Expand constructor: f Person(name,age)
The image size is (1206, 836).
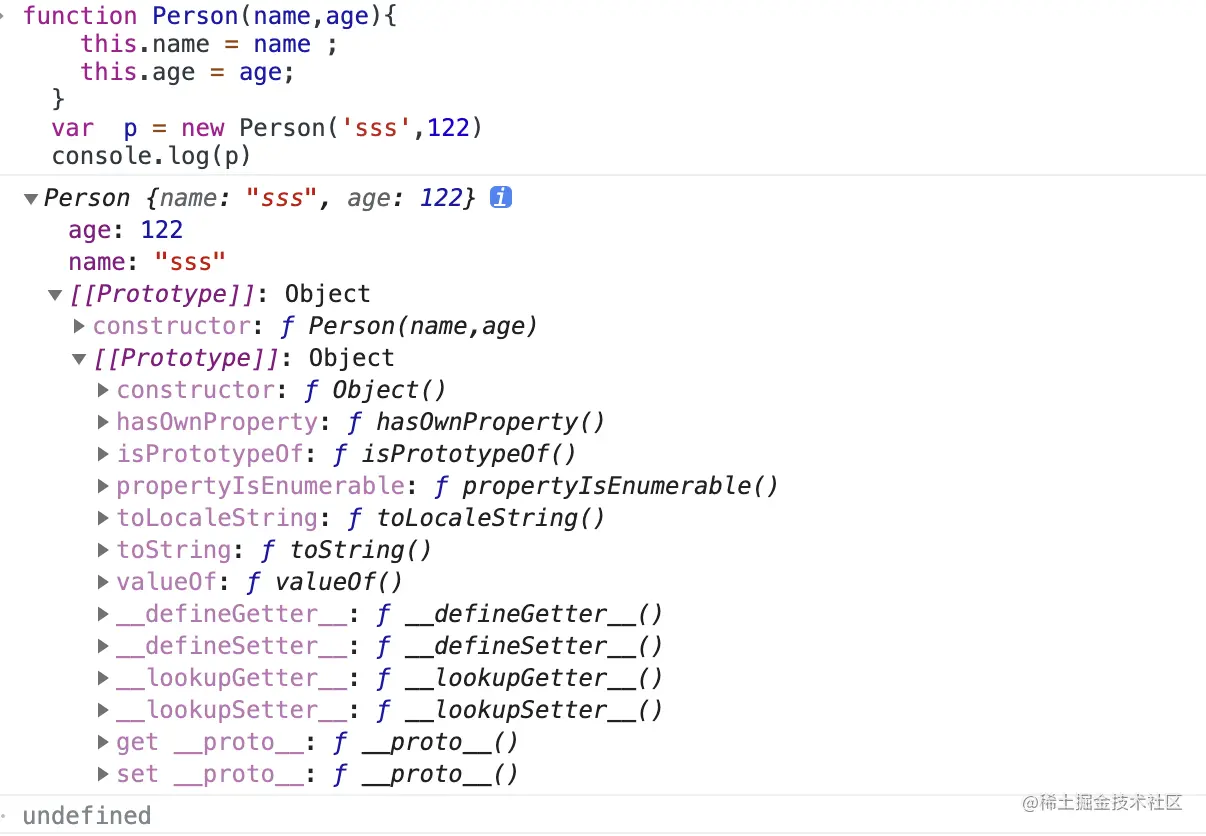click(80, 326)
